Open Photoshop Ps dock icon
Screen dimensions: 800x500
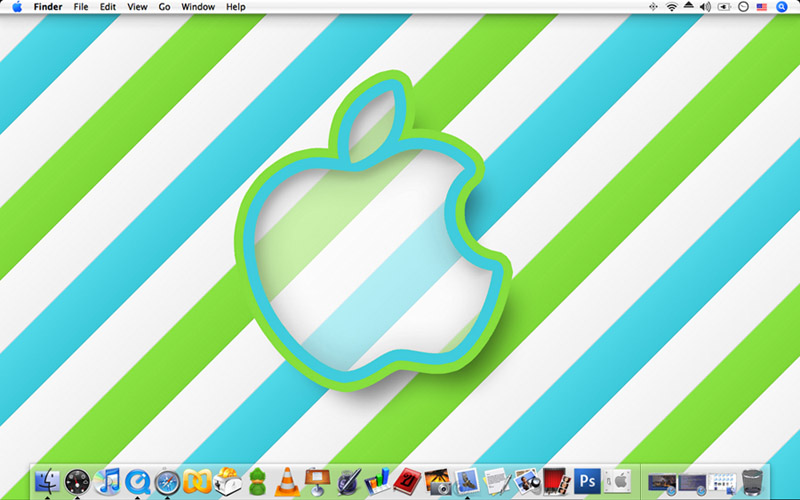click(587, 482)
